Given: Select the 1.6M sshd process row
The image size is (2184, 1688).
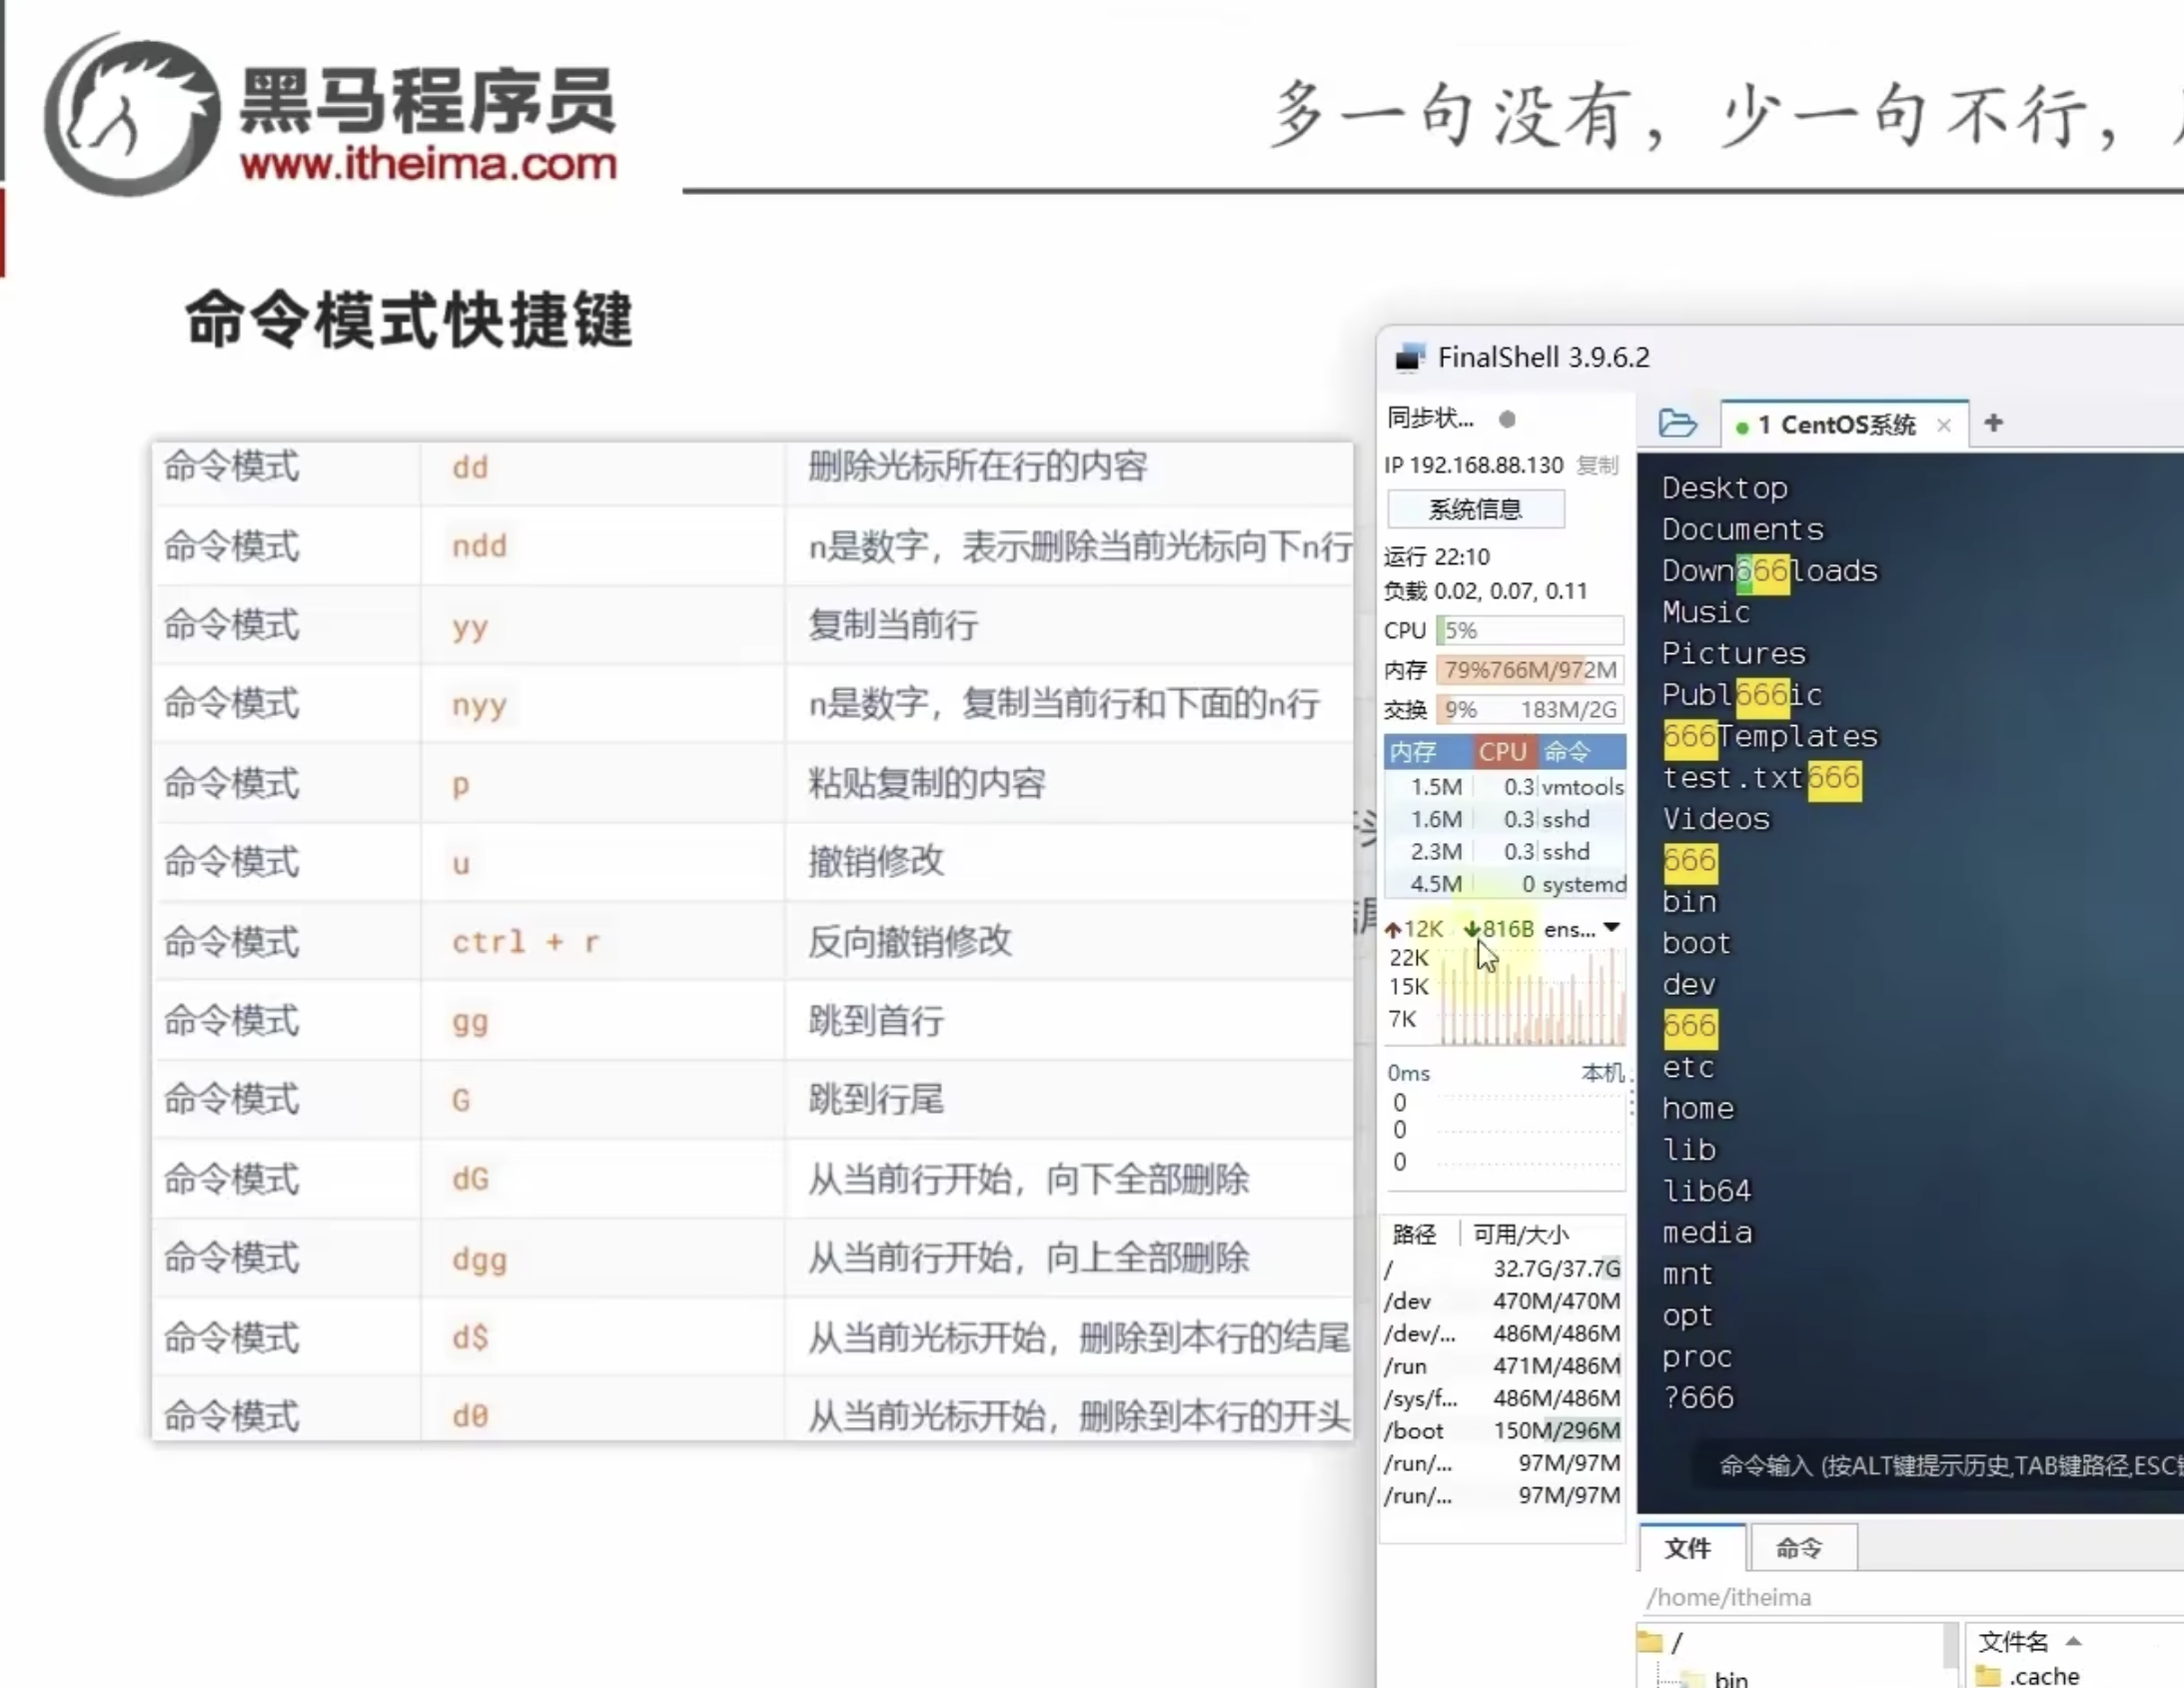Looking at the screenshot, I should coord(1506,819).
